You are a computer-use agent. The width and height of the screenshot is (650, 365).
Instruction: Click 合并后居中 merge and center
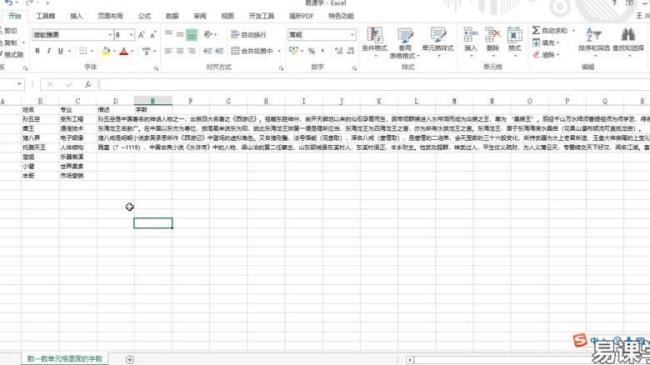pos(252,51)
